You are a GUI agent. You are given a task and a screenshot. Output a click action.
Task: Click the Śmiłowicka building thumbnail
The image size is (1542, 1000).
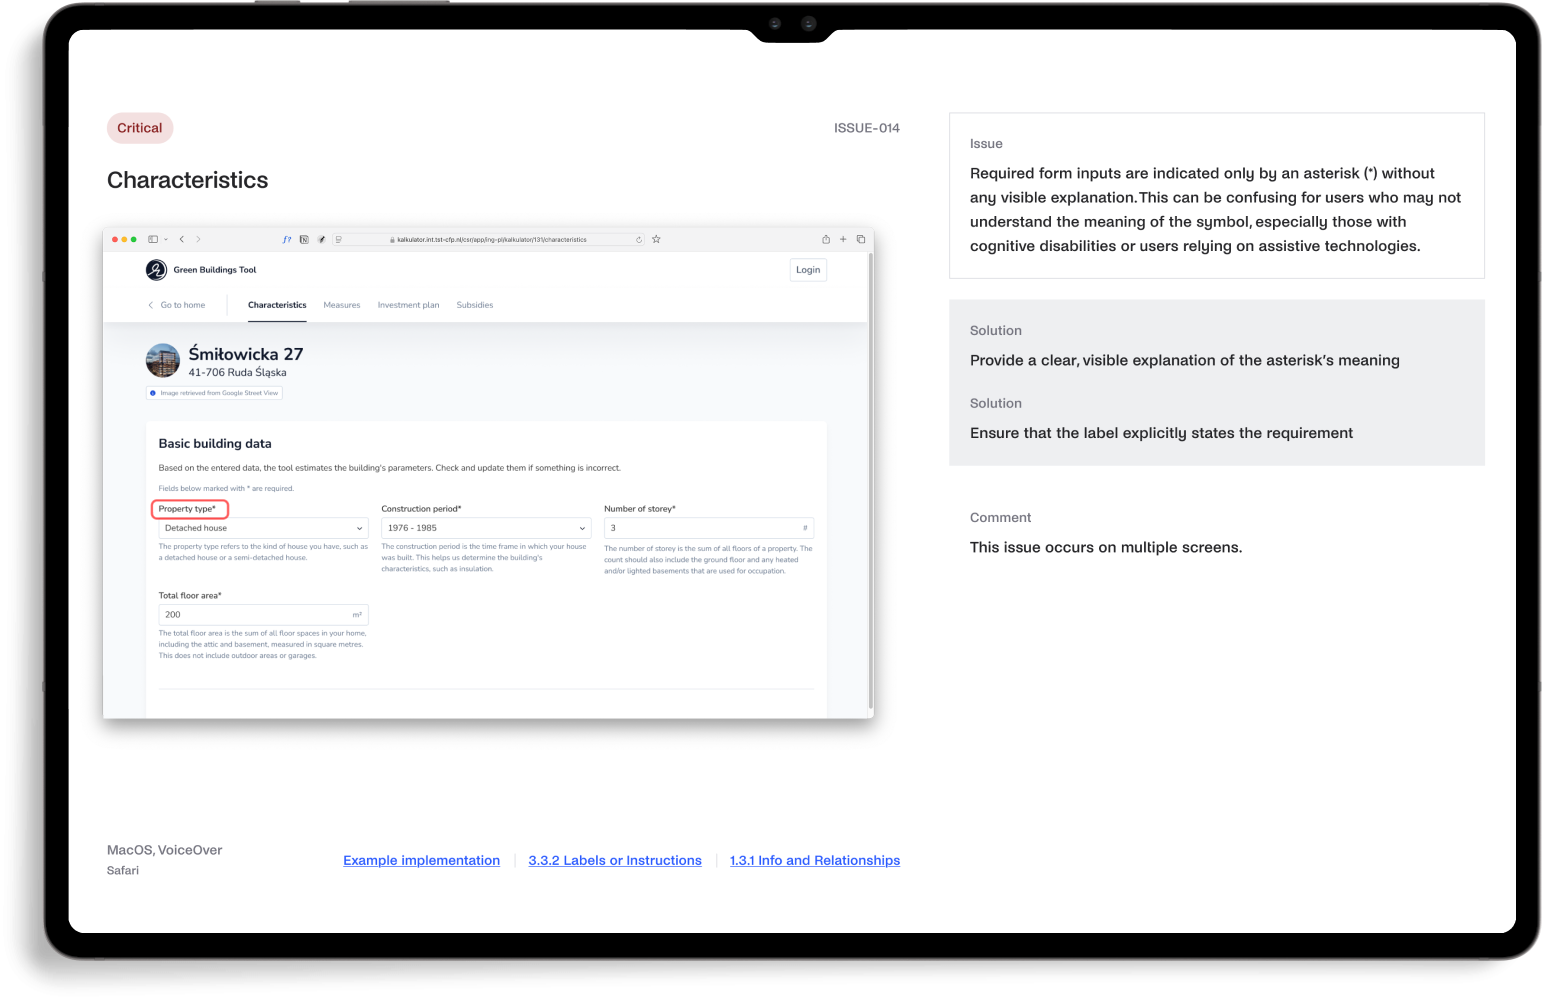162,361
